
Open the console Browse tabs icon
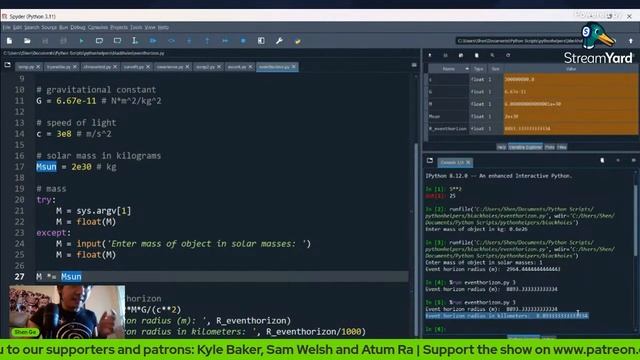[430, 160]
